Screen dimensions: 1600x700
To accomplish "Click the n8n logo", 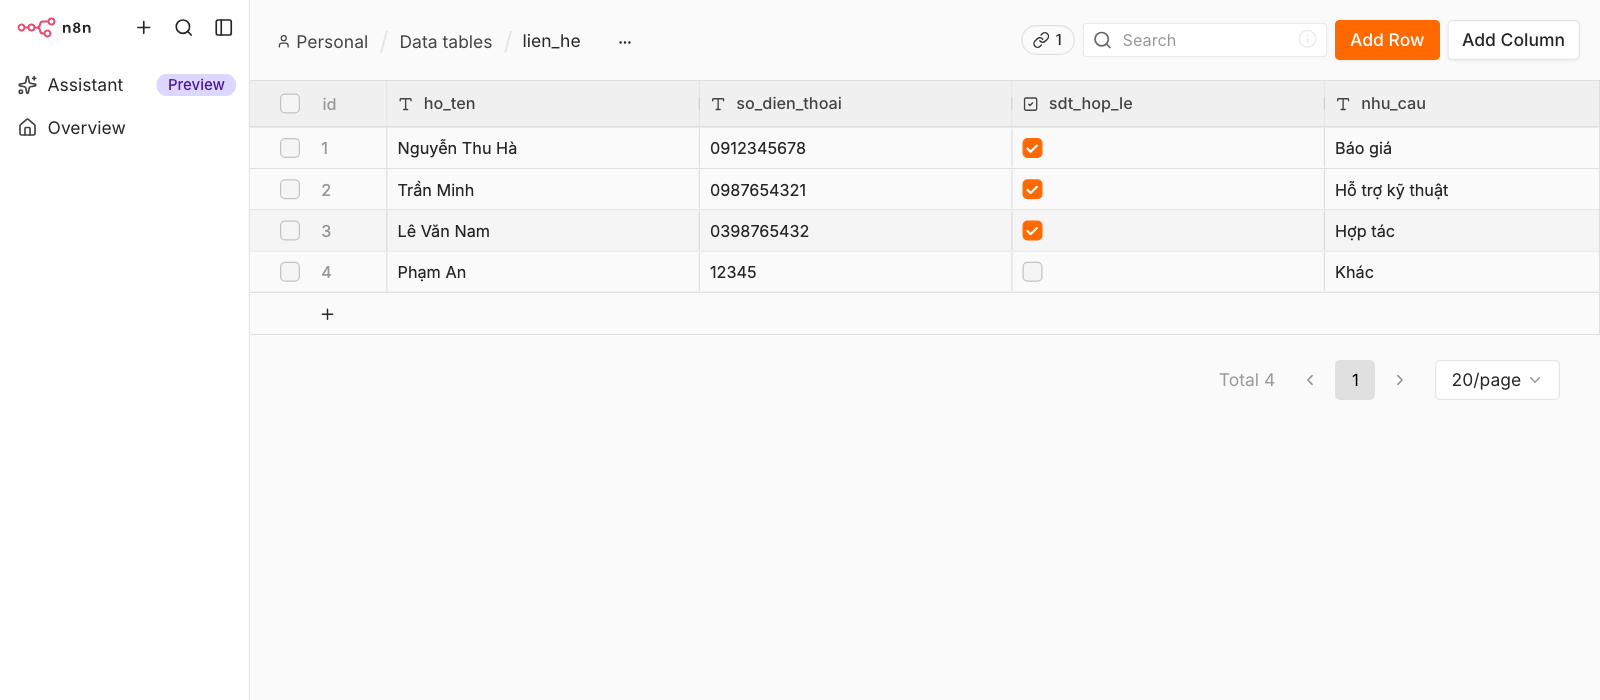I will (x=55, y=28).
